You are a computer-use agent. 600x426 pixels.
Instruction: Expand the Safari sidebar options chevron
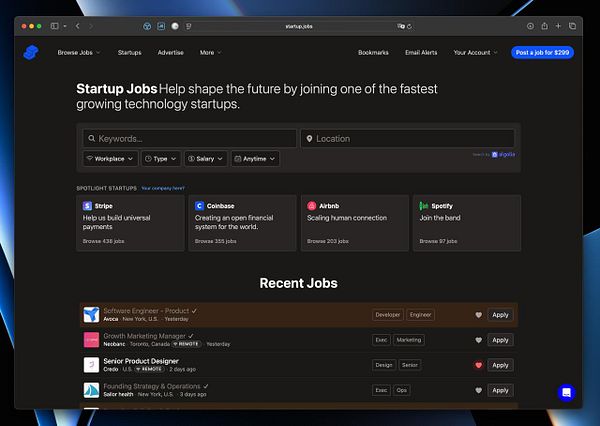(65, 26)
